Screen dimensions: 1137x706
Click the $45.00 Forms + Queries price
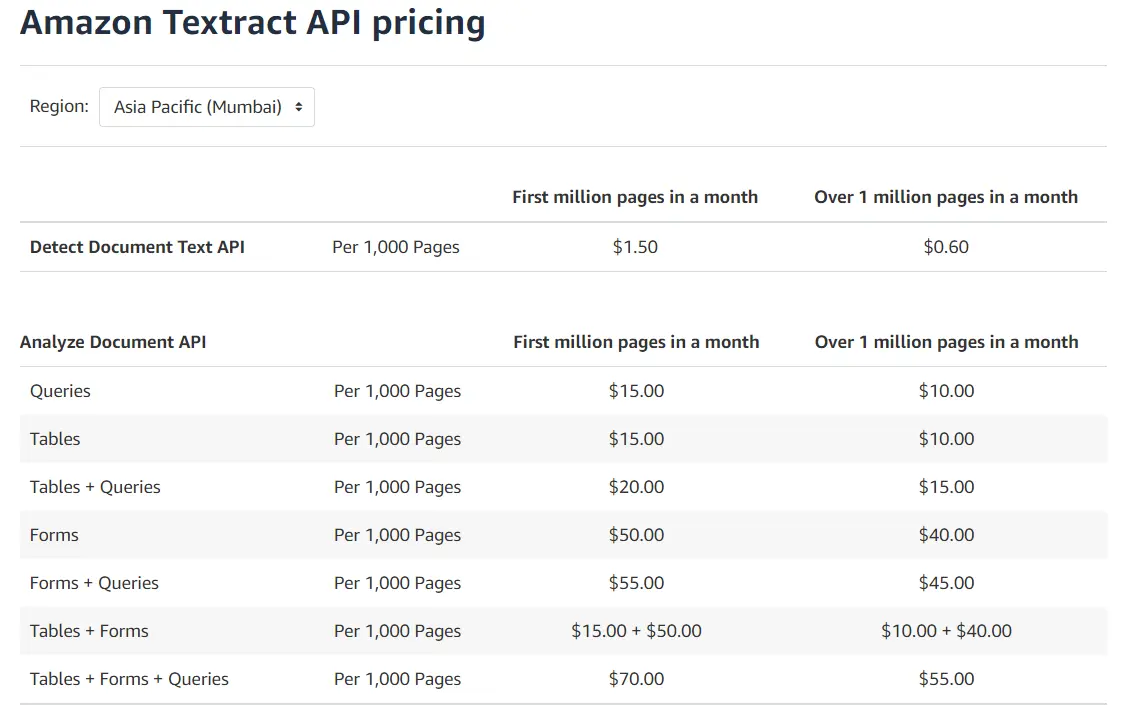946,583
